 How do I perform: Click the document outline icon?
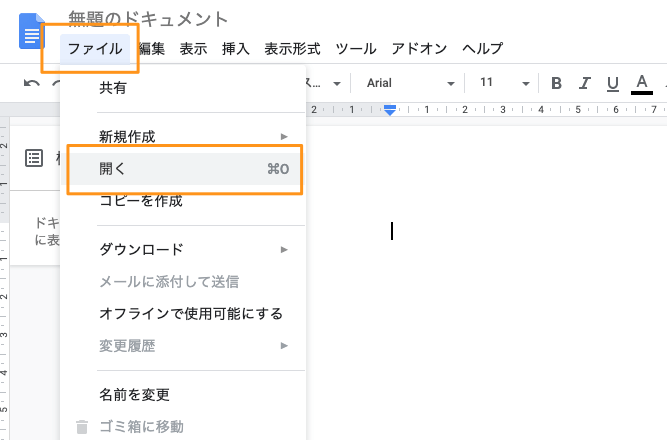click(34, 157)
